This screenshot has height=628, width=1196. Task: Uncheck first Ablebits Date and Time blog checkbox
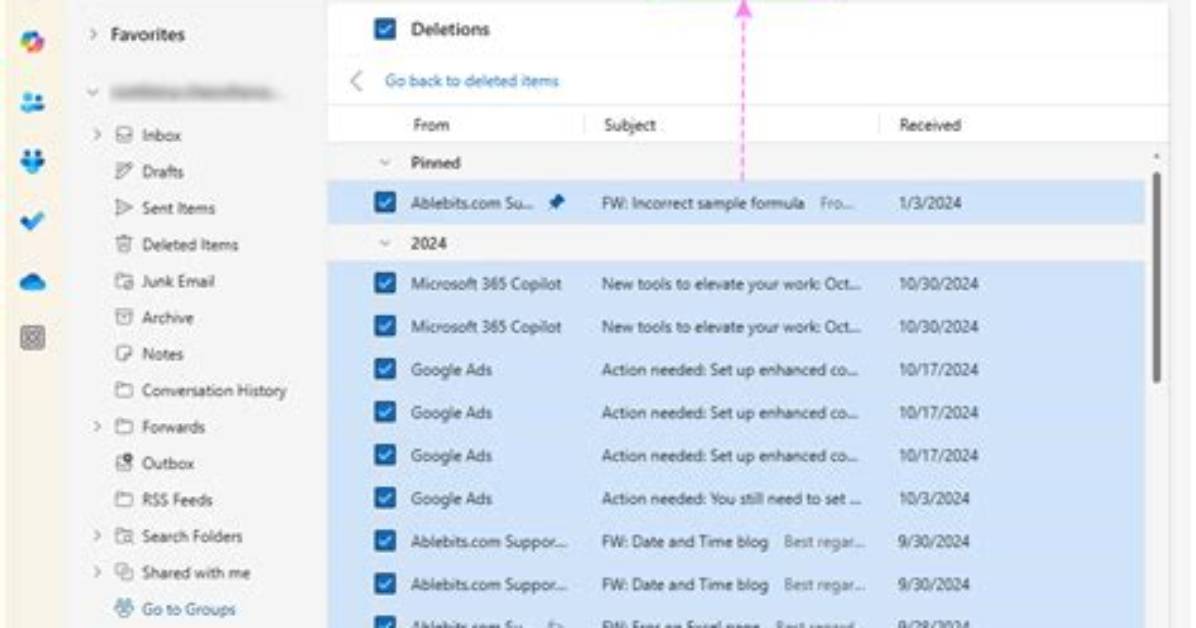pos(385,541)
